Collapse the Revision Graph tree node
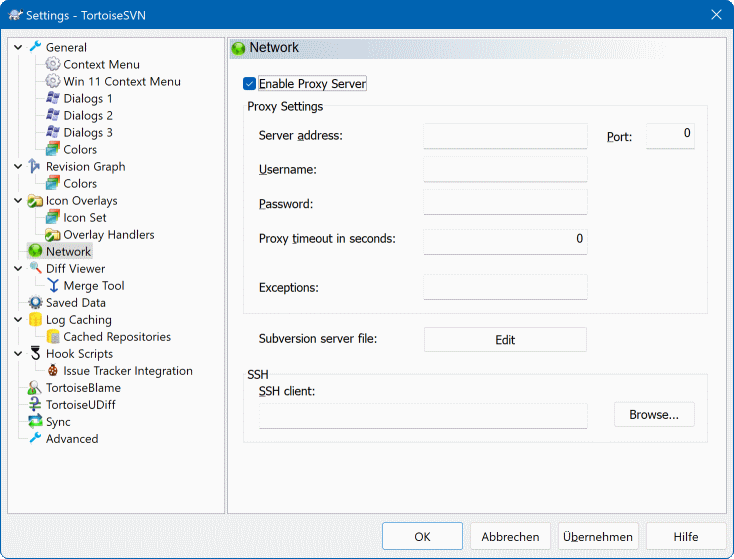734x559 pixels. (18, 166)
